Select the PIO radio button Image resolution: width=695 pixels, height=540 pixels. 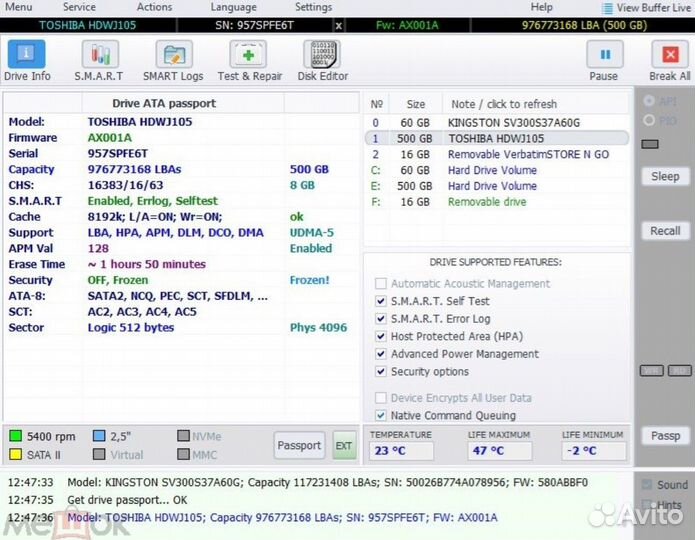pos(649,120)
